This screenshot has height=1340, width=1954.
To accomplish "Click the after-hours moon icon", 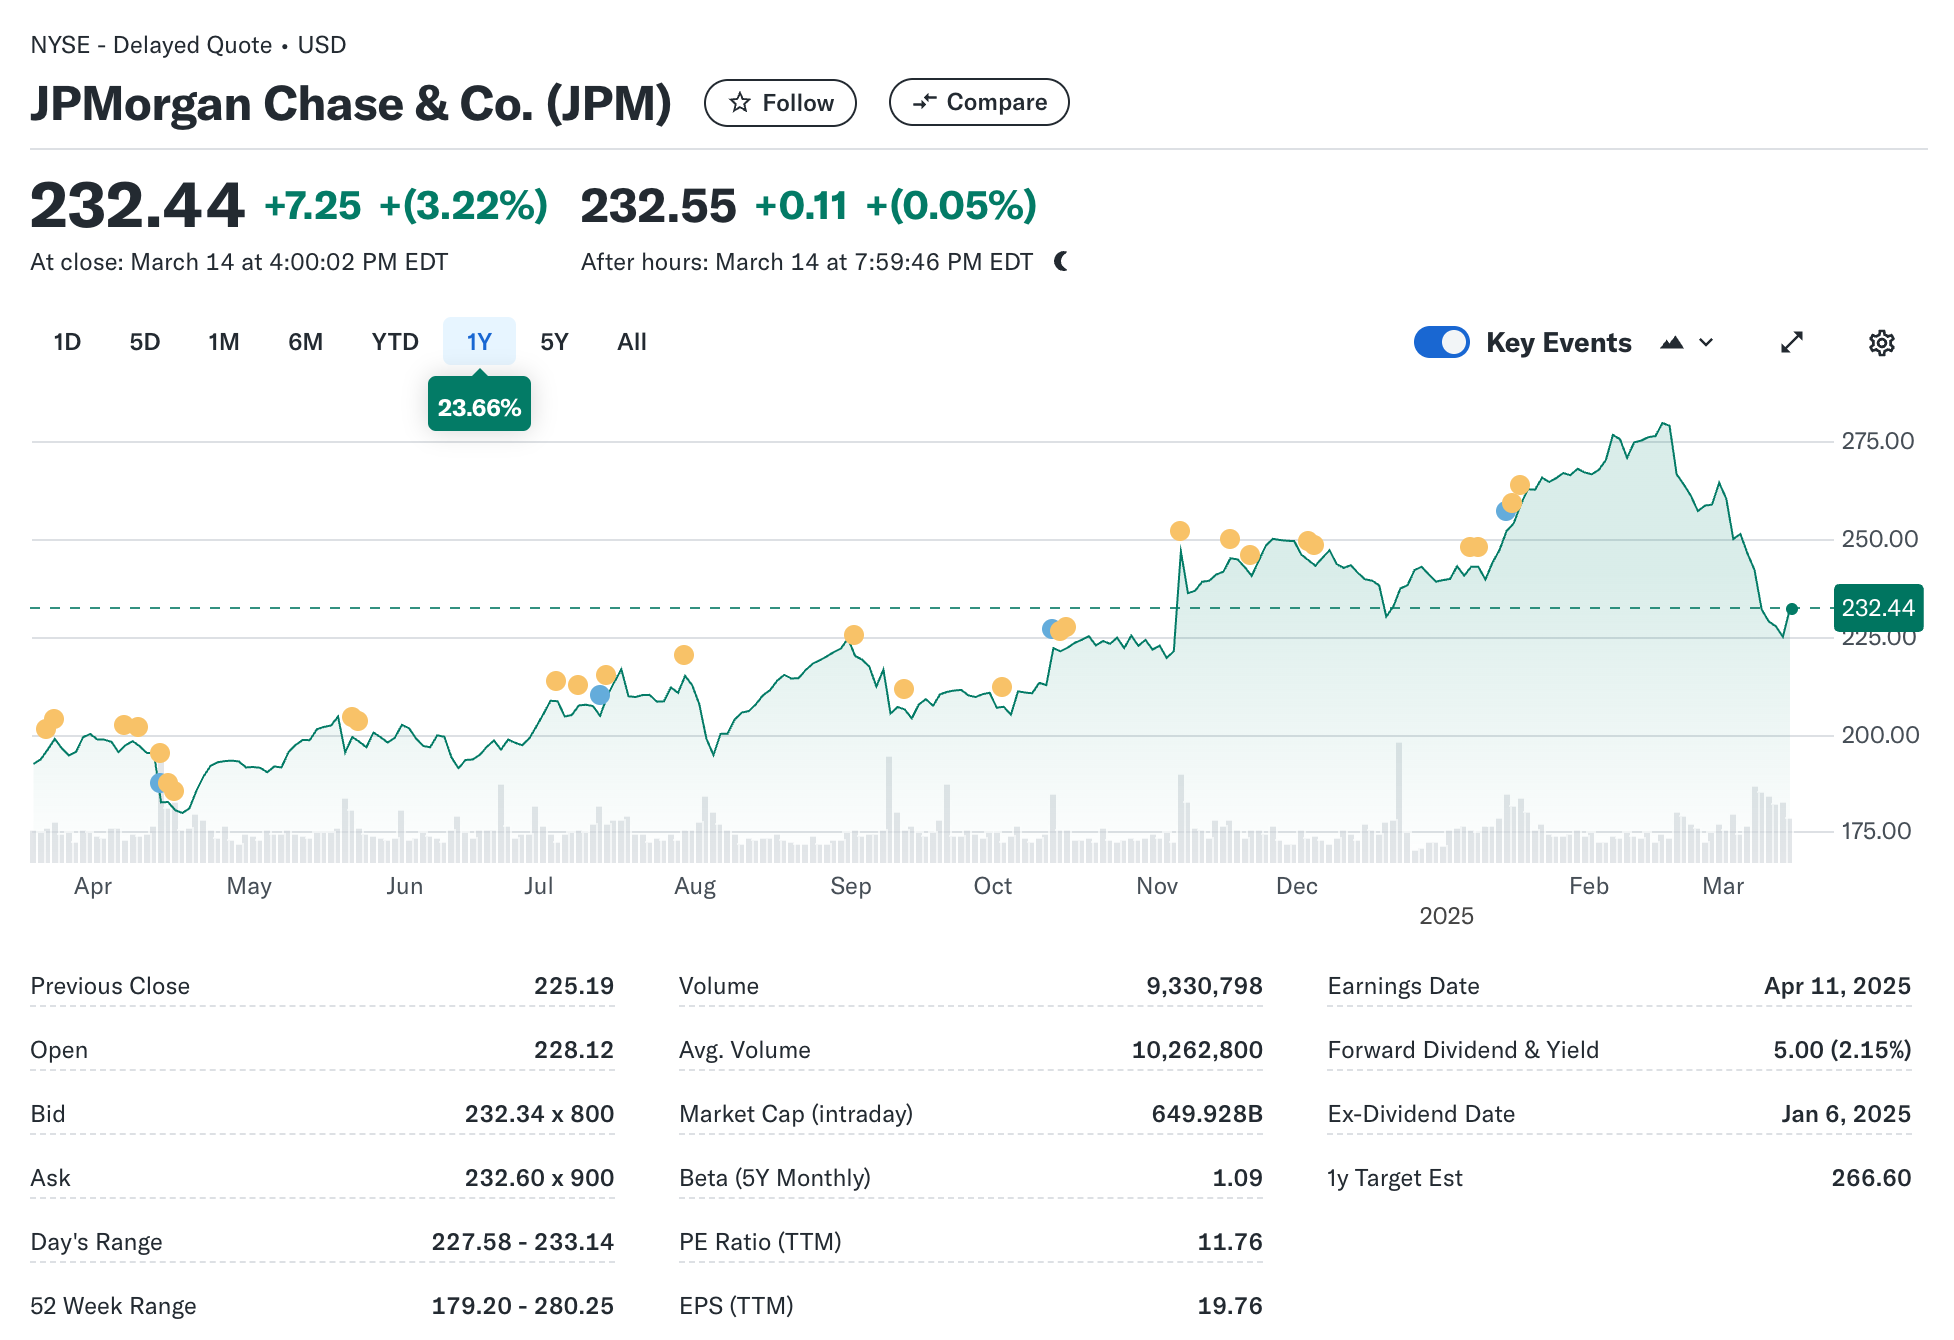I will click(x=1061, y=262).
